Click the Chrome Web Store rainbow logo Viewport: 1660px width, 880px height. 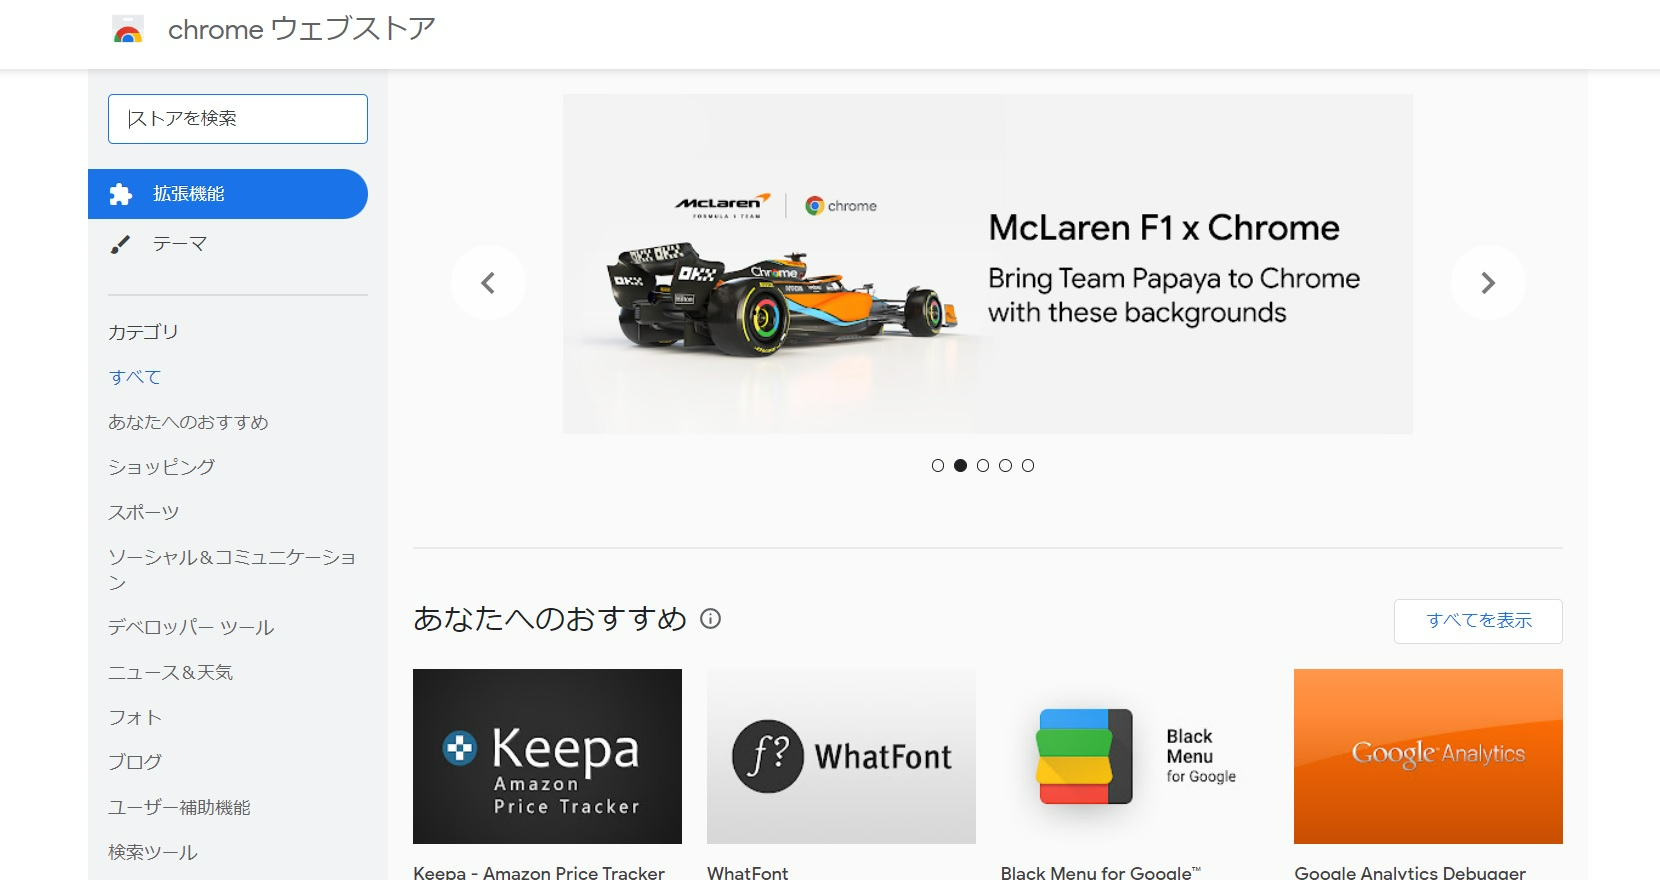[x=128, y=30]
